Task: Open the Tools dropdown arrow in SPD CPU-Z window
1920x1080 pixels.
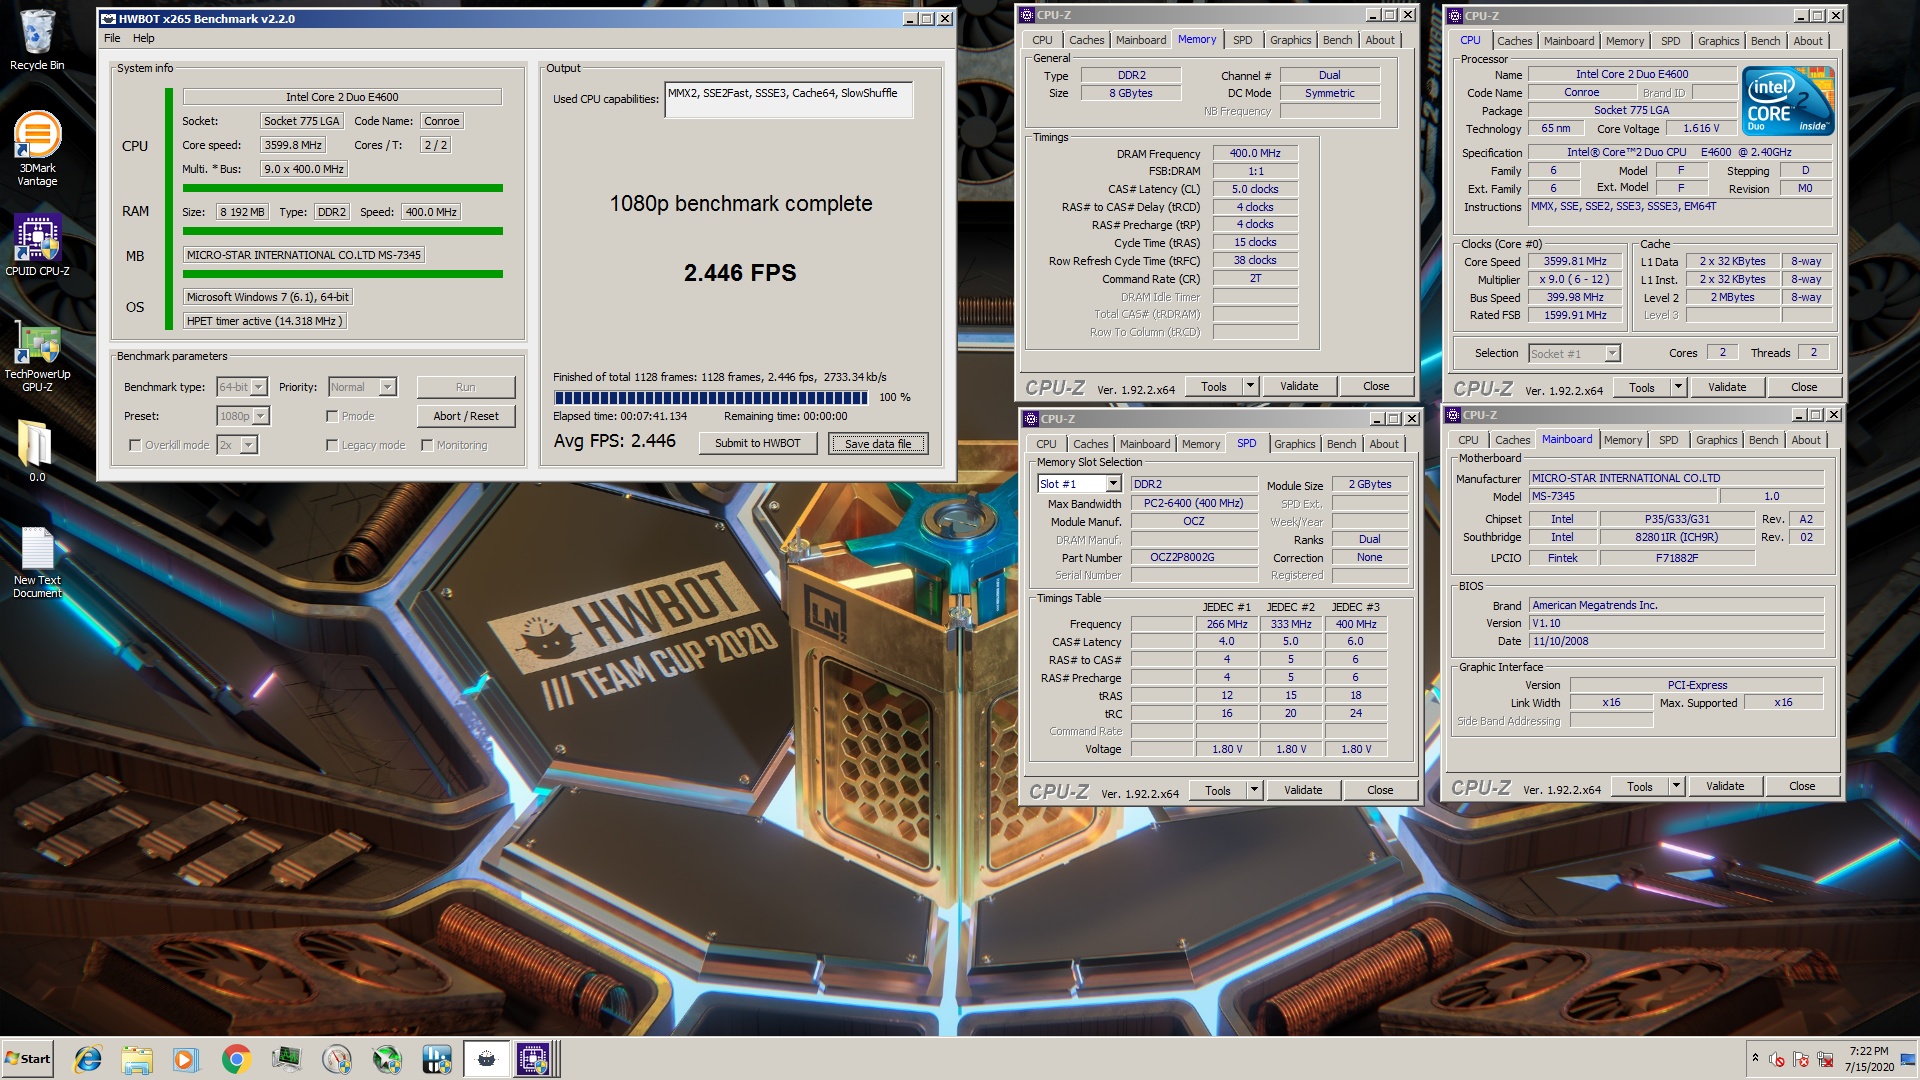Action: point(1254,790)
